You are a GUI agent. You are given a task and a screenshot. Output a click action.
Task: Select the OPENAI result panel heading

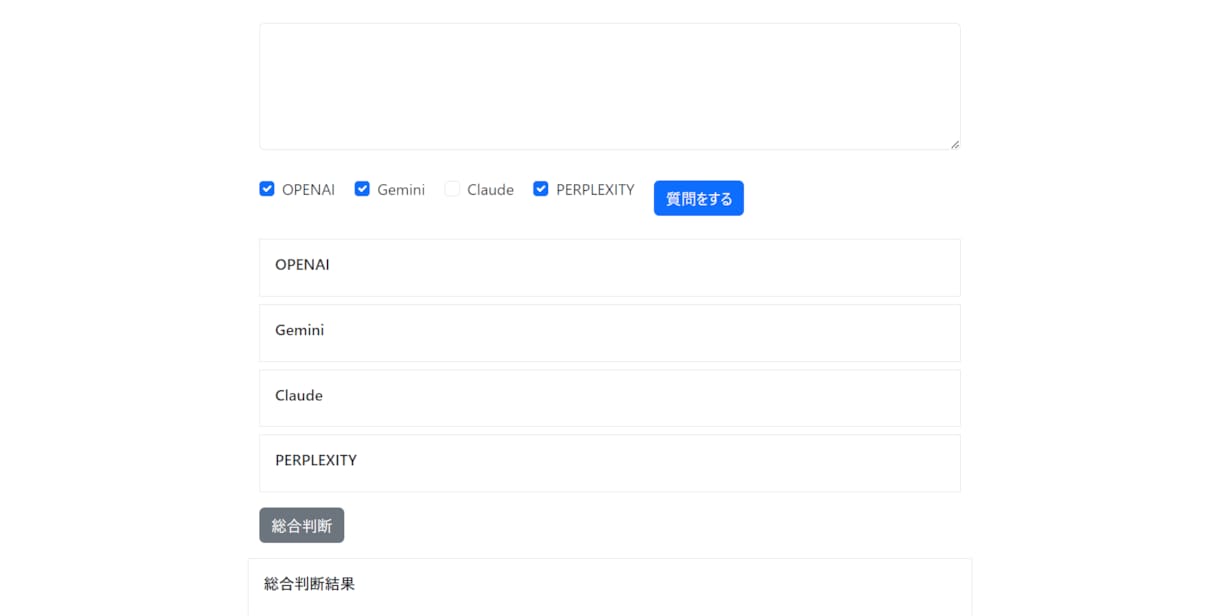[x=302, y=265]
